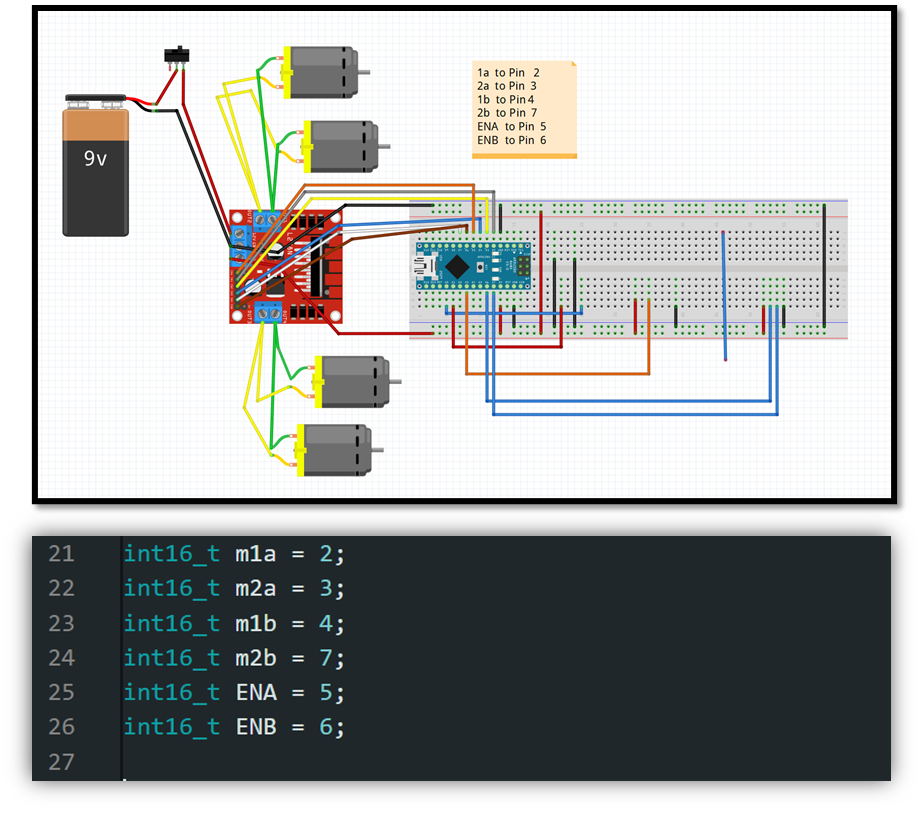Click note line '1a to Pin 2'
Viewport: 923px width, 813px height.
[x=509, y=72]
